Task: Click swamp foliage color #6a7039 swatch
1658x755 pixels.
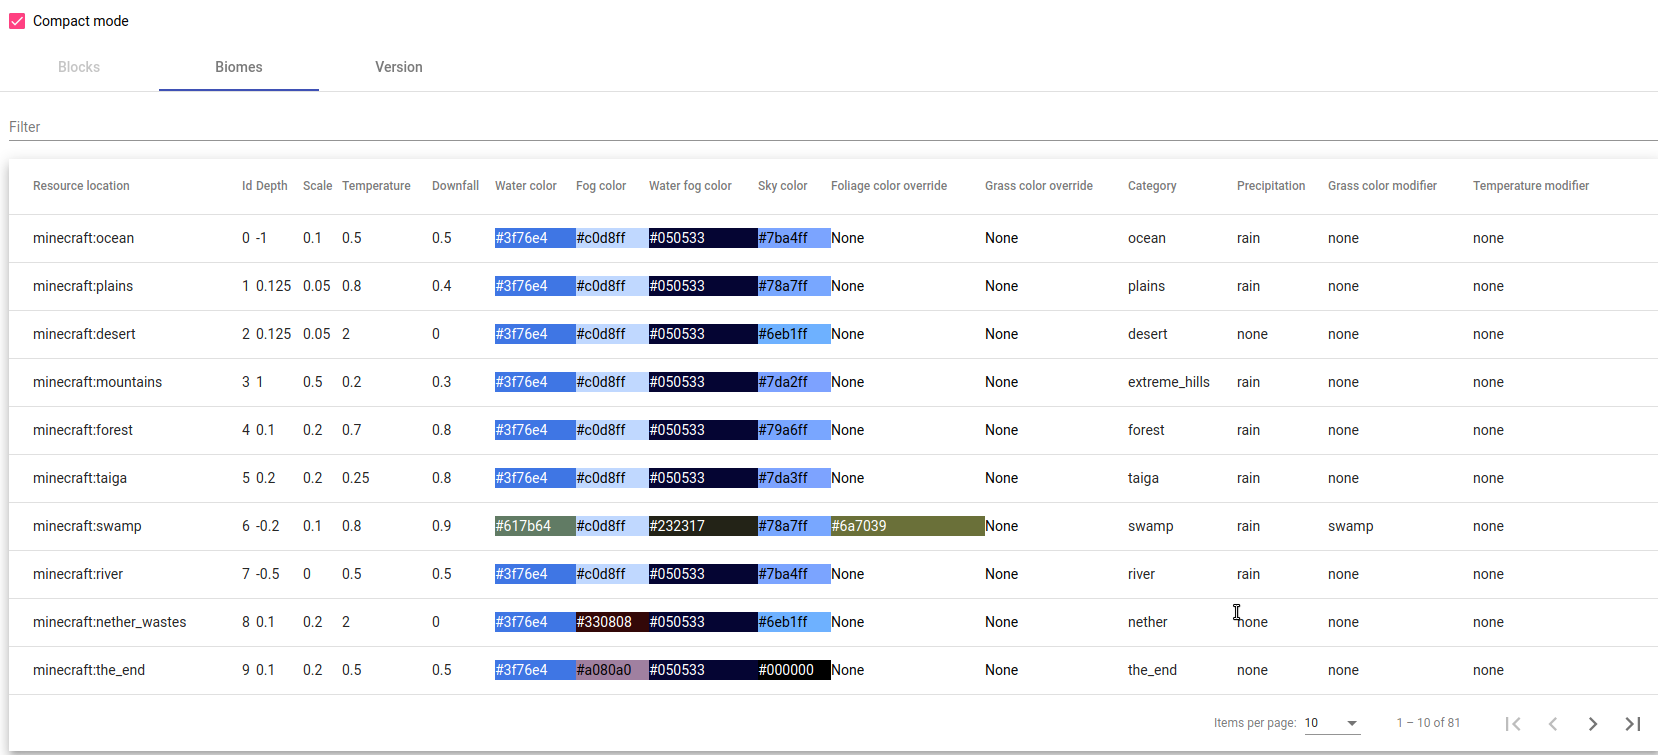Action: pyautogui.click(x=908, y=526)
